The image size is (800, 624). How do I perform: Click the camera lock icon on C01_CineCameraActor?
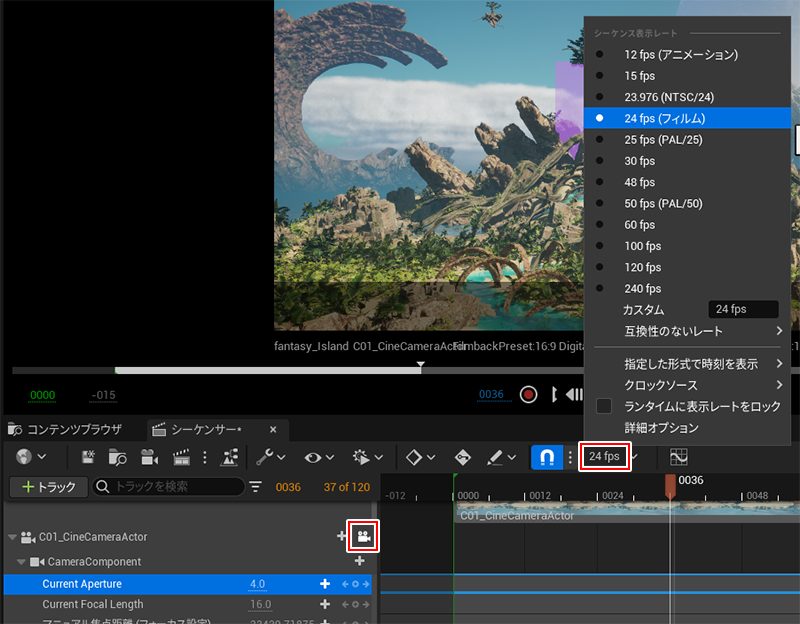pos(363,538)
